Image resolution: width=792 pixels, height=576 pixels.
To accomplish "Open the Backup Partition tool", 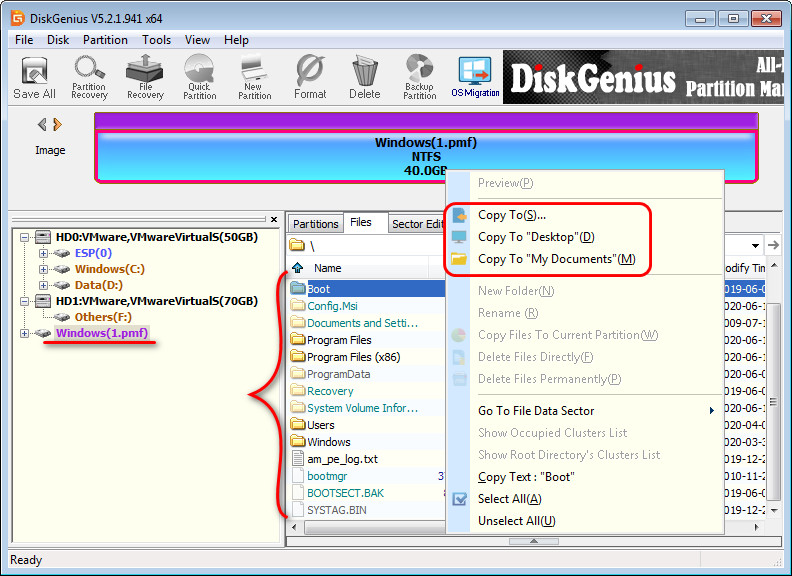I will point(419,77).
